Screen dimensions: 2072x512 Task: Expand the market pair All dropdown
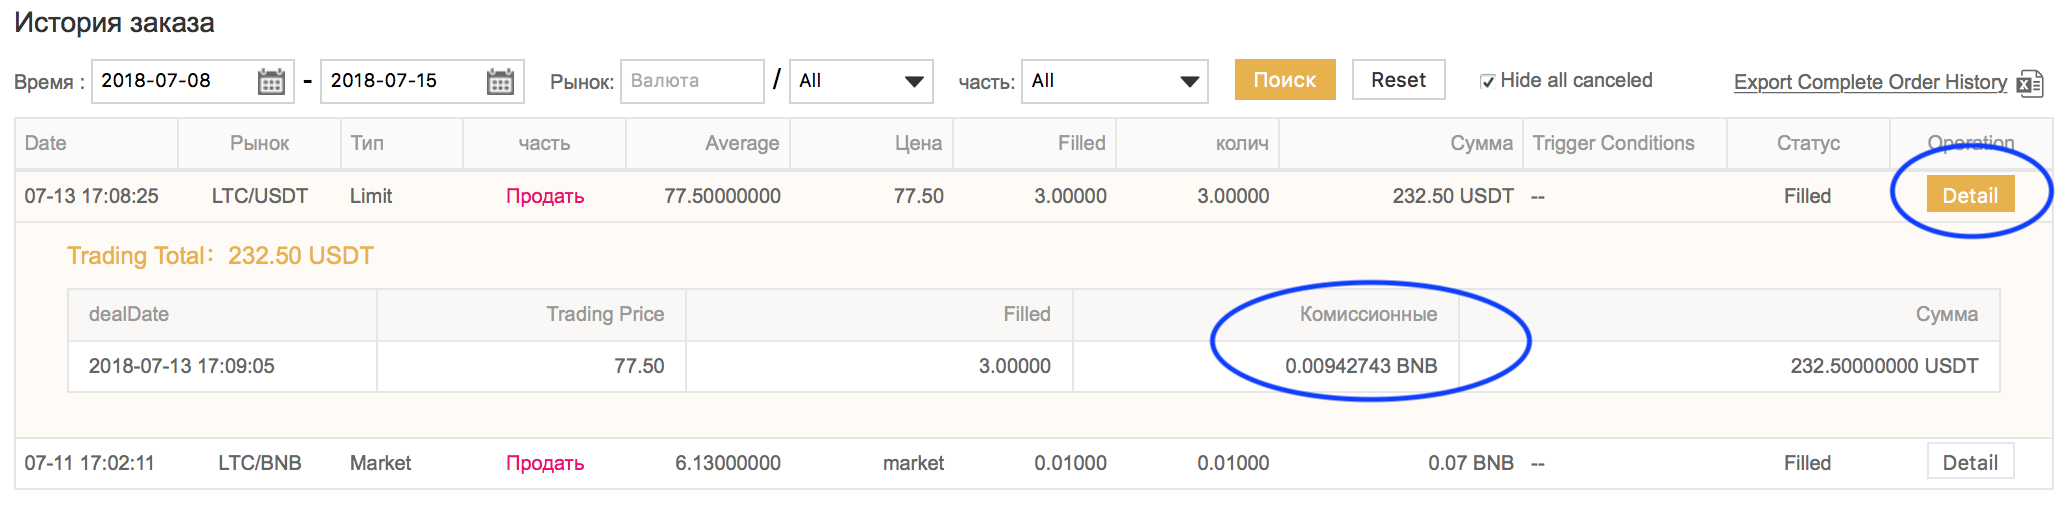click(860, 81)
